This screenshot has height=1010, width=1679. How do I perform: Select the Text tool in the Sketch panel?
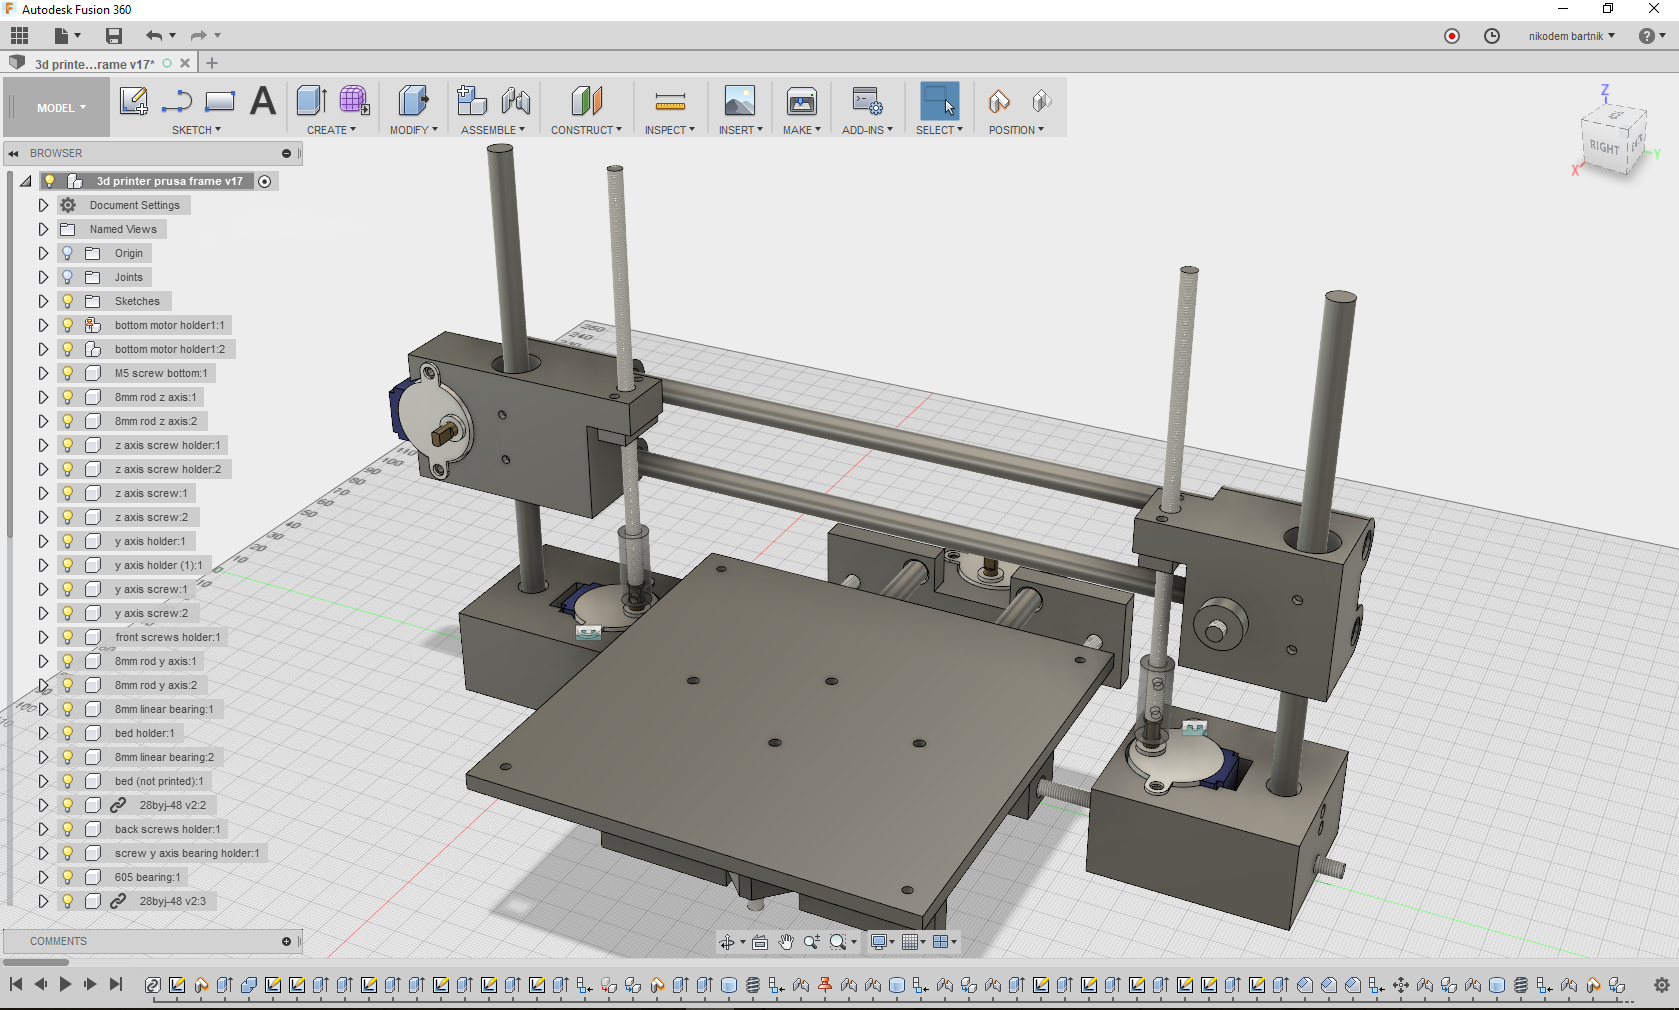(263, 101)
